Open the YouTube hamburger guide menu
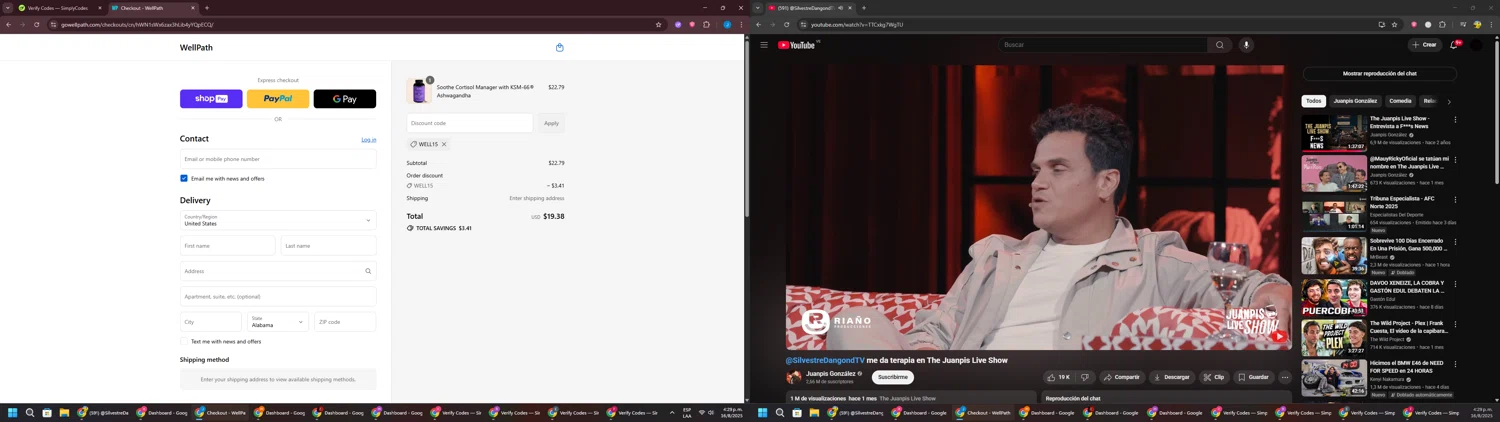This screenshot has height=422, width=1500. (764, 45)
